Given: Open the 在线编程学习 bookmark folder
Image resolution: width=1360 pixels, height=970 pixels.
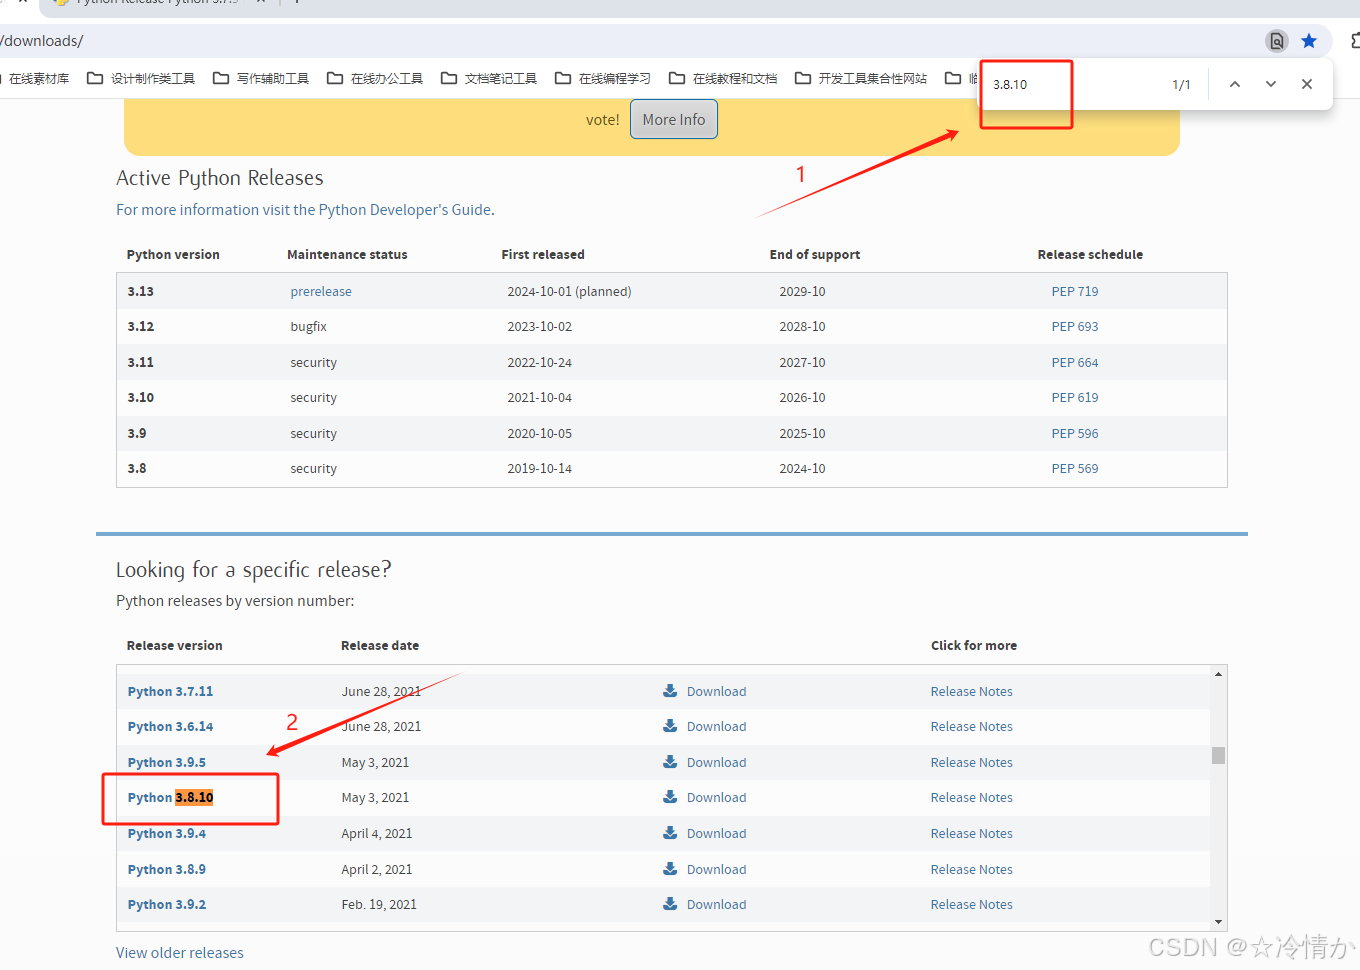Looking at the screenshot, I should click(x=603, y=78).
